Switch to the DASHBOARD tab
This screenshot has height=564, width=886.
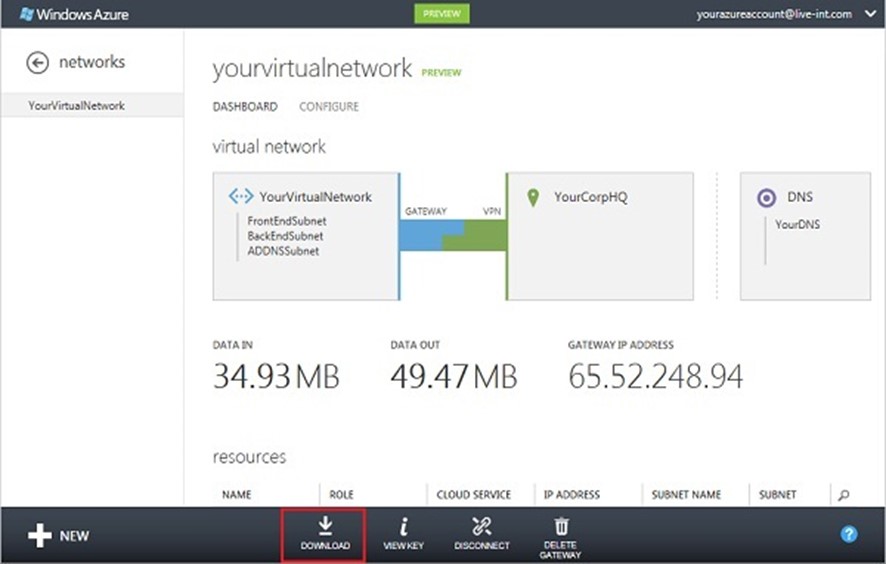click(x=245, y=106)
